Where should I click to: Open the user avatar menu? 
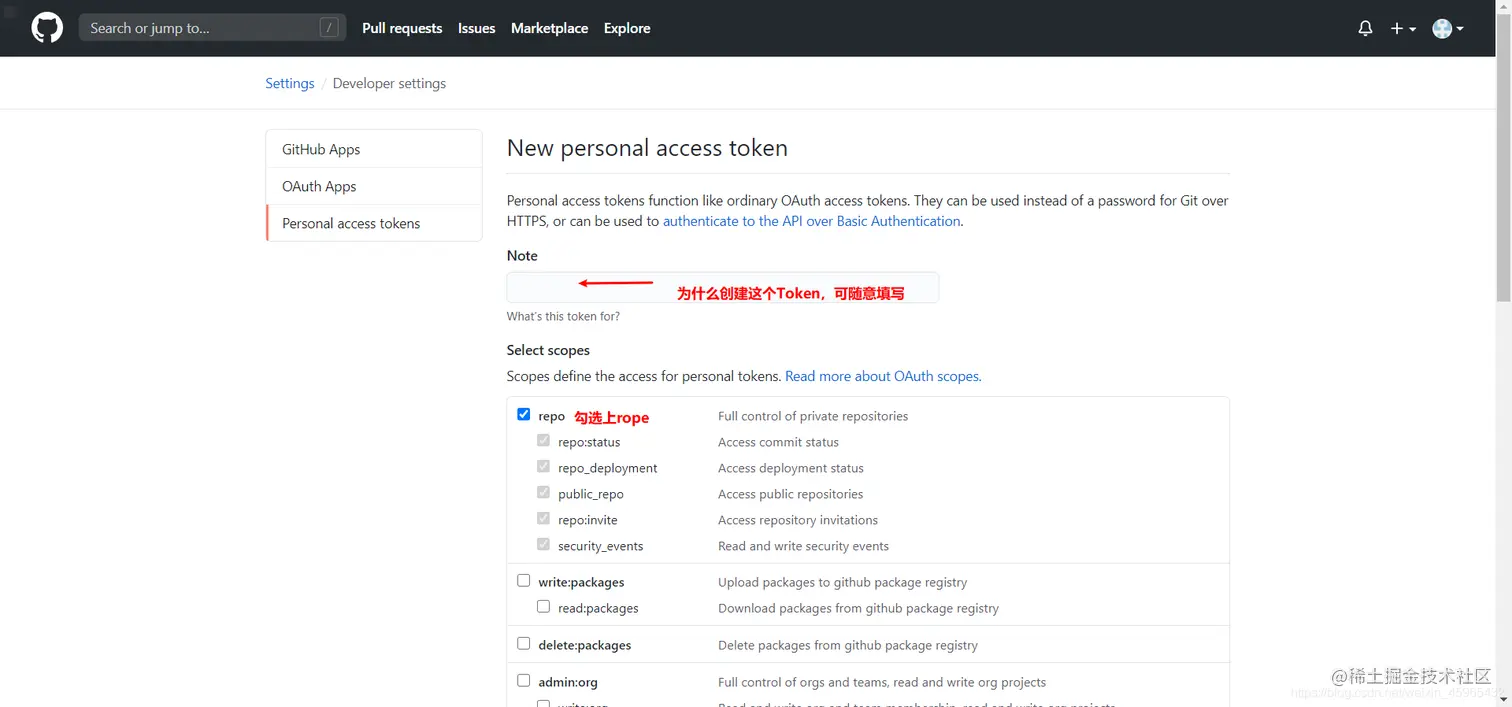pyautogui.click(x=1447, y=28)
